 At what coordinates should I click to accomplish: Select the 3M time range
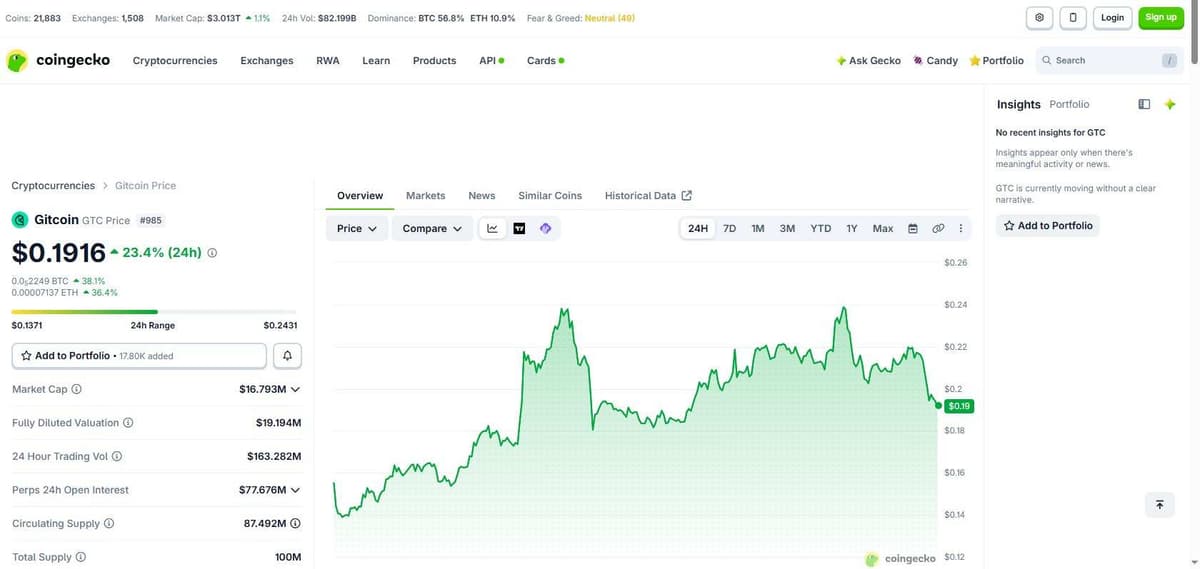coord(787,228)
